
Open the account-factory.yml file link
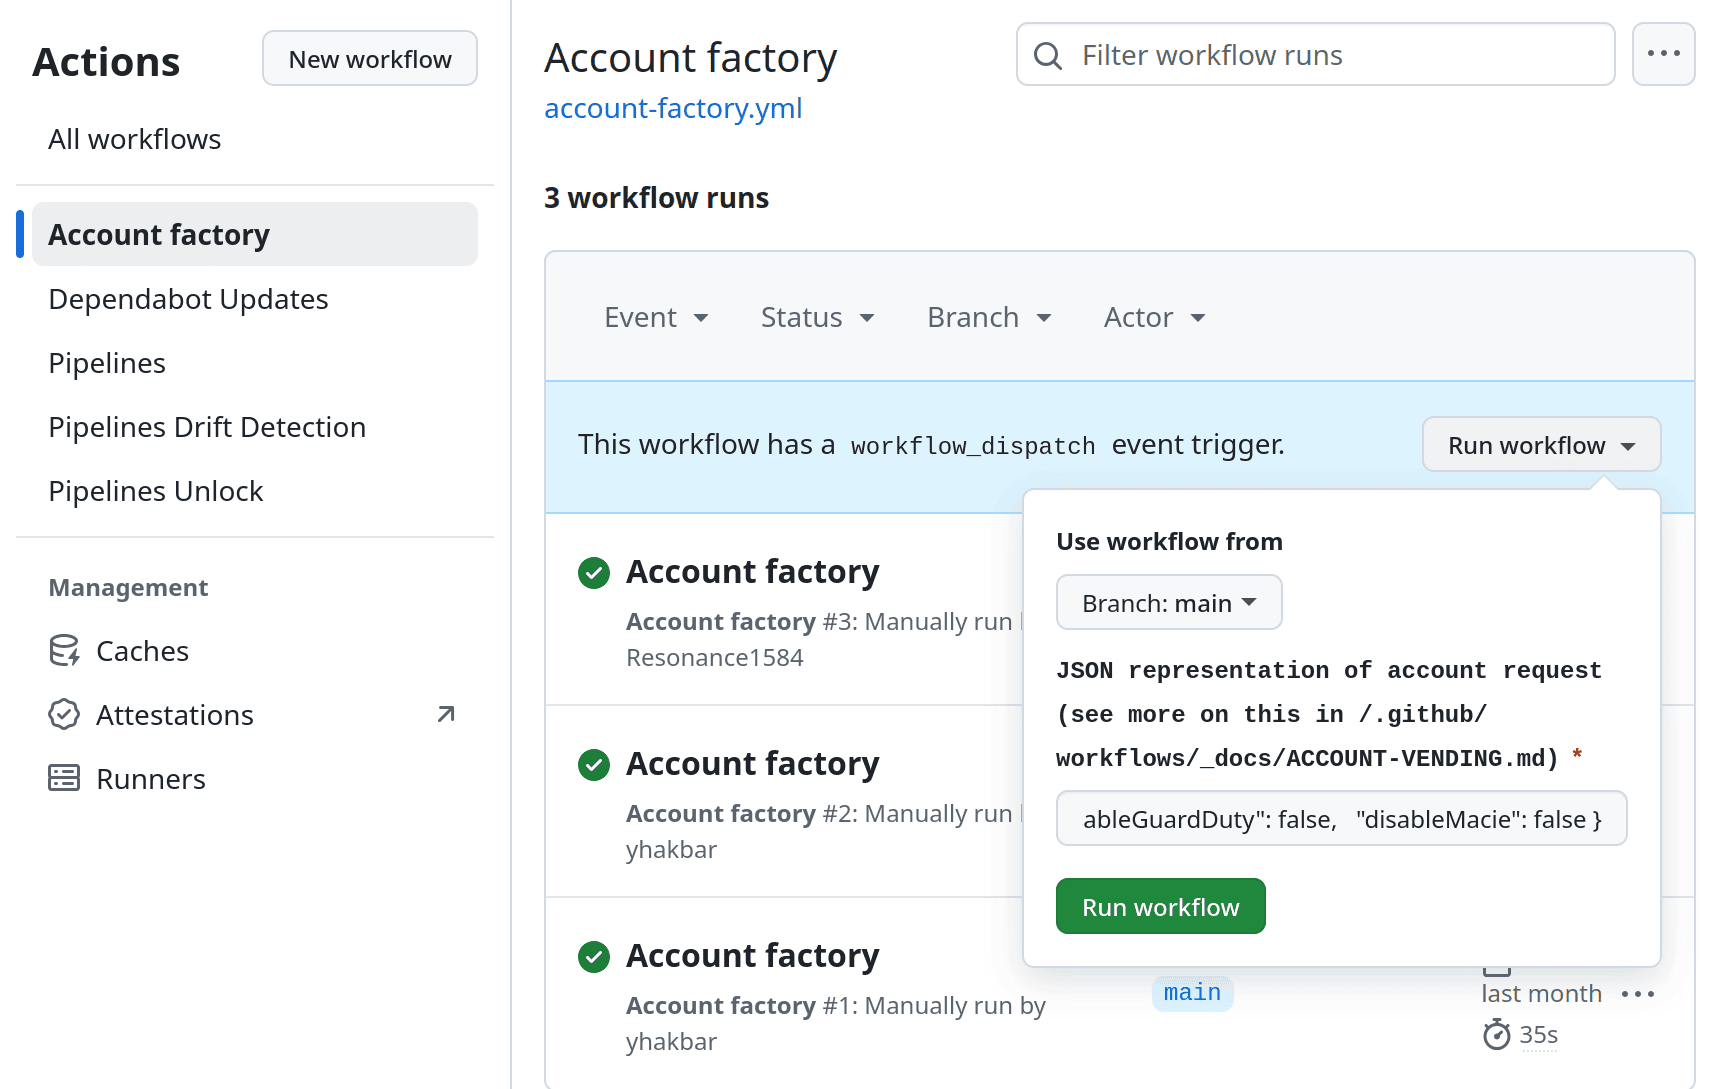click(x=673, y=108)
